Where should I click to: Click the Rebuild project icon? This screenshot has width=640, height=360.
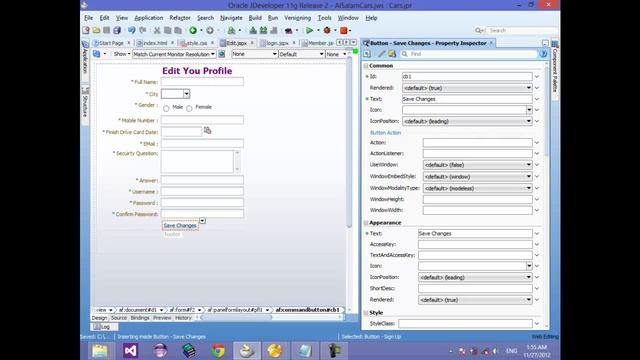pyautogui.click(x=263, y=30)
